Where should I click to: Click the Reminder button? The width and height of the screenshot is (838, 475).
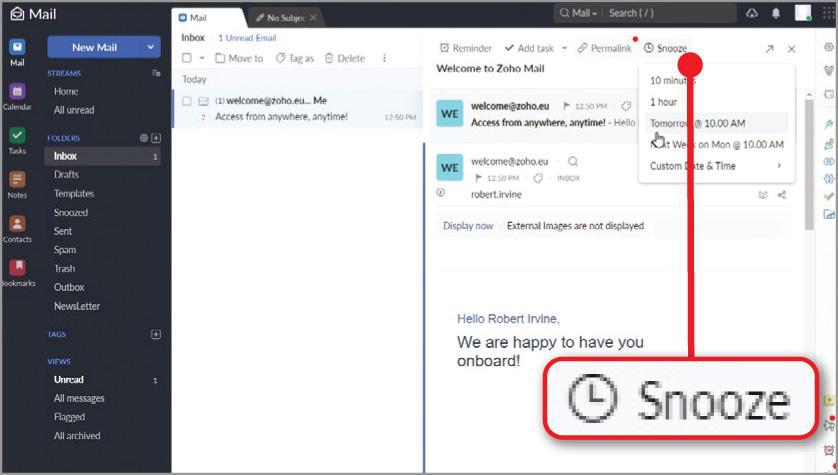pos(465,48)
